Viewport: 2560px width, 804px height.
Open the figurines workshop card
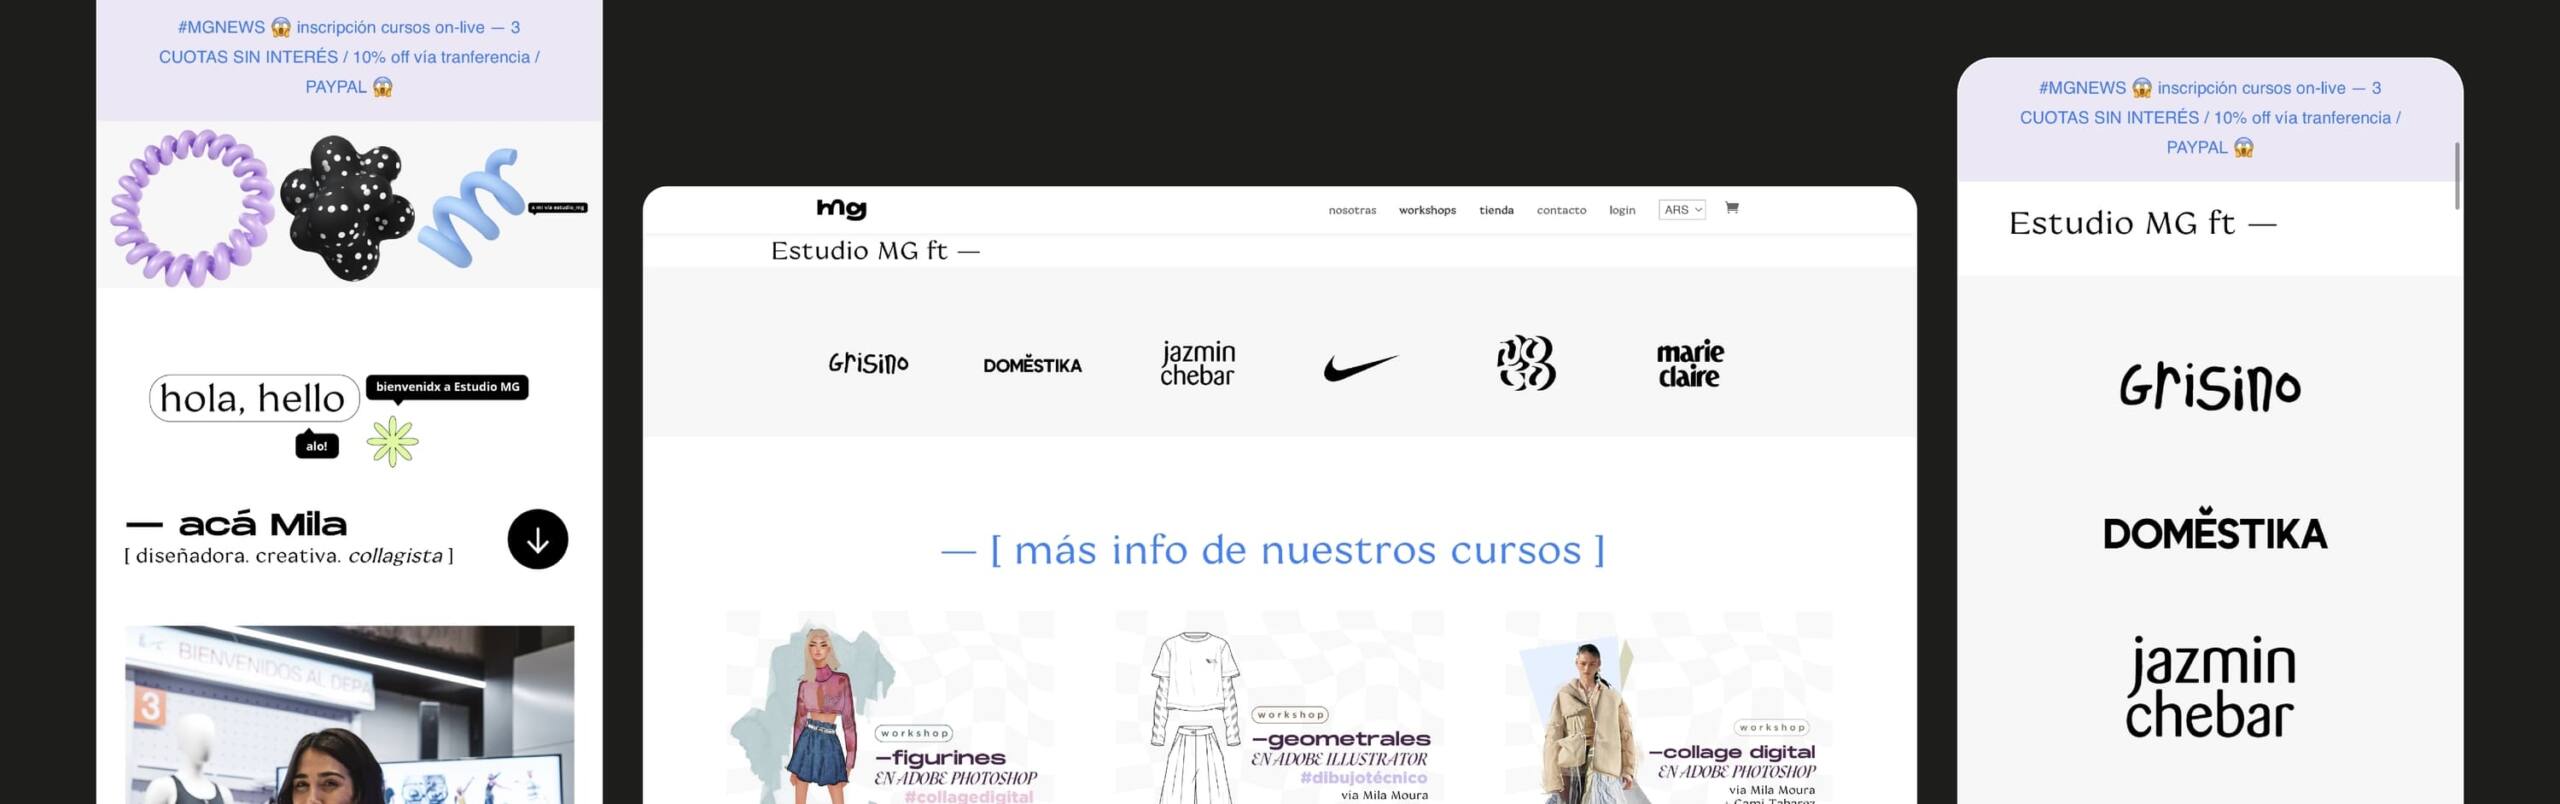(889, 708)
